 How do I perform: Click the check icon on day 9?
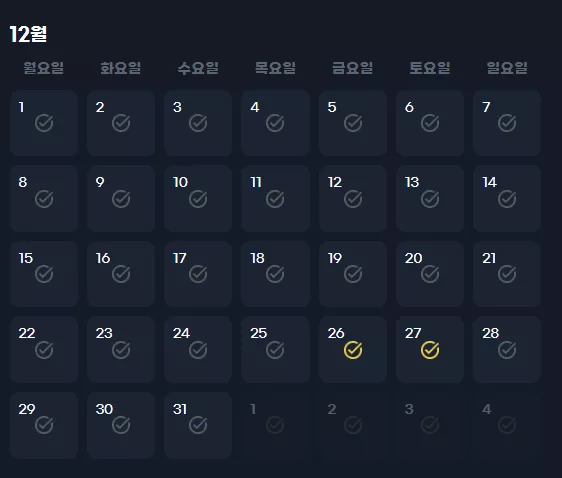121,199
